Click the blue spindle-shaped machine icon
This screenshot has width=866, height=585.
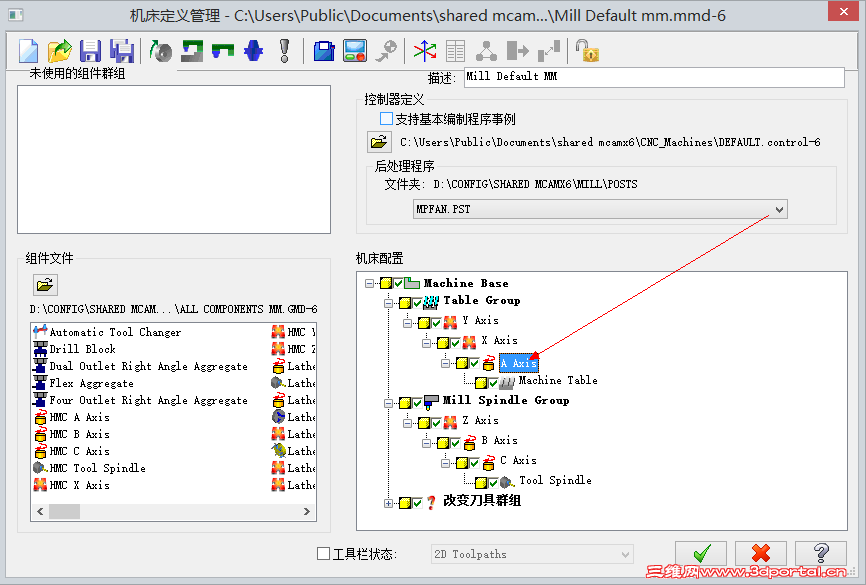click(x=254, y=51)
